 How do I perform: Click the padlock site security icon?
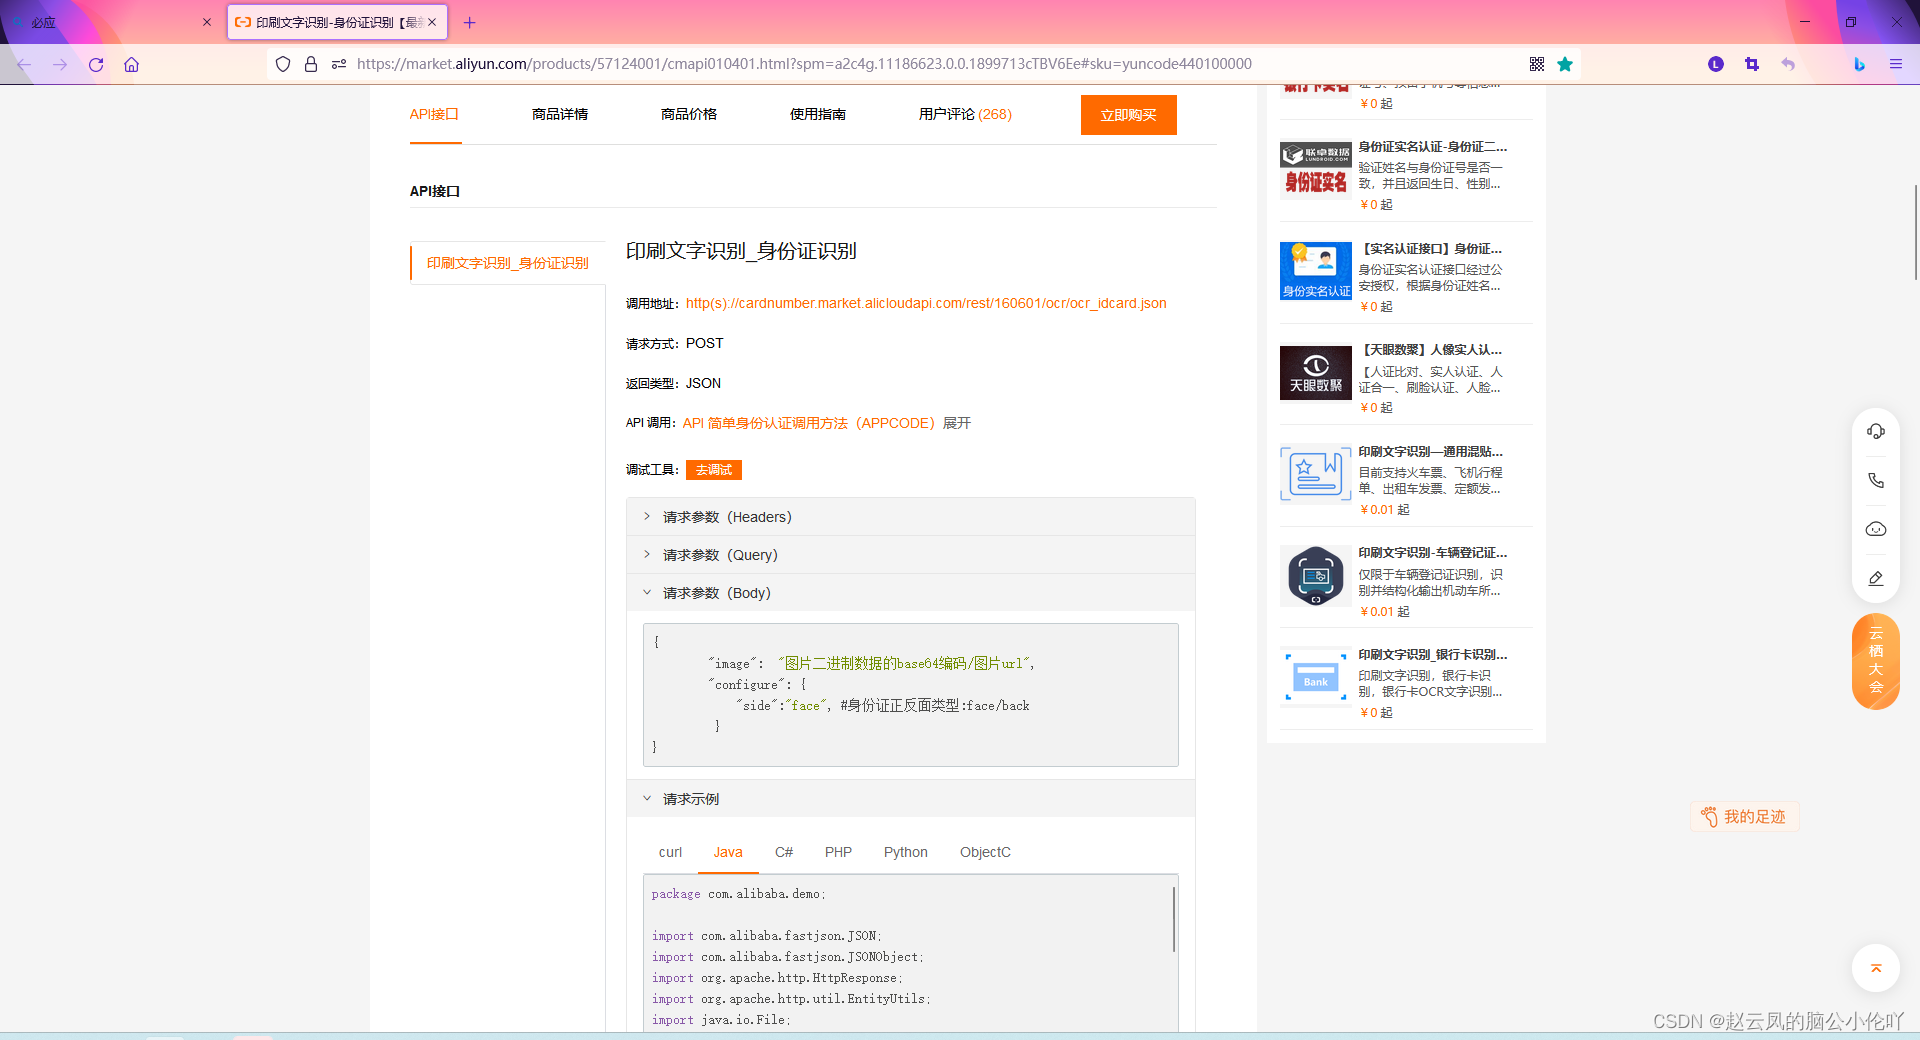311,64
